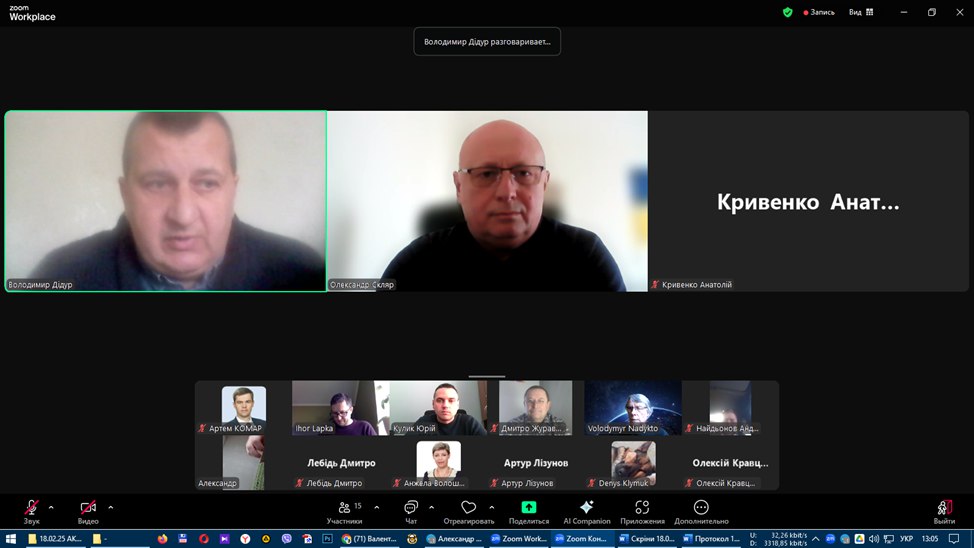974x548 pixels.
Task: Open Word document Протокол 1... in taskbar
Action: (711, 539)
